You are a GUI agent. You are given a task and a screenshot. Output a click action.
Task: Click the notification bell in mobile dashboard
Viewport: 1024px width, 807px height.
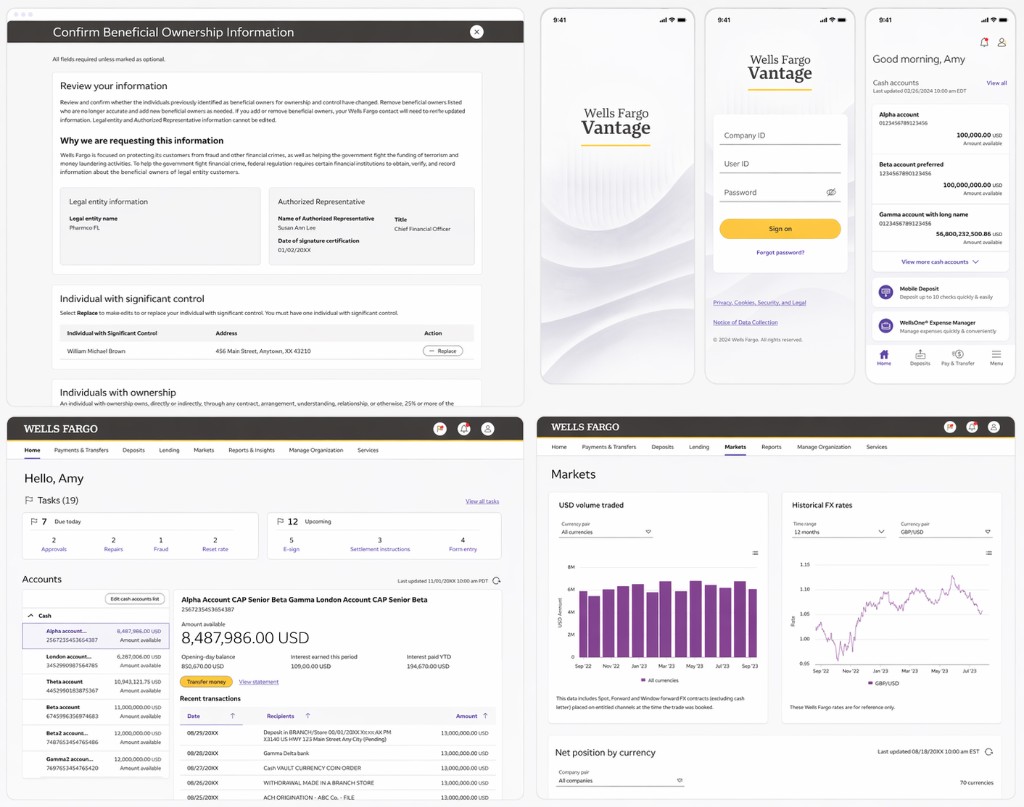[x=984, y=42]
